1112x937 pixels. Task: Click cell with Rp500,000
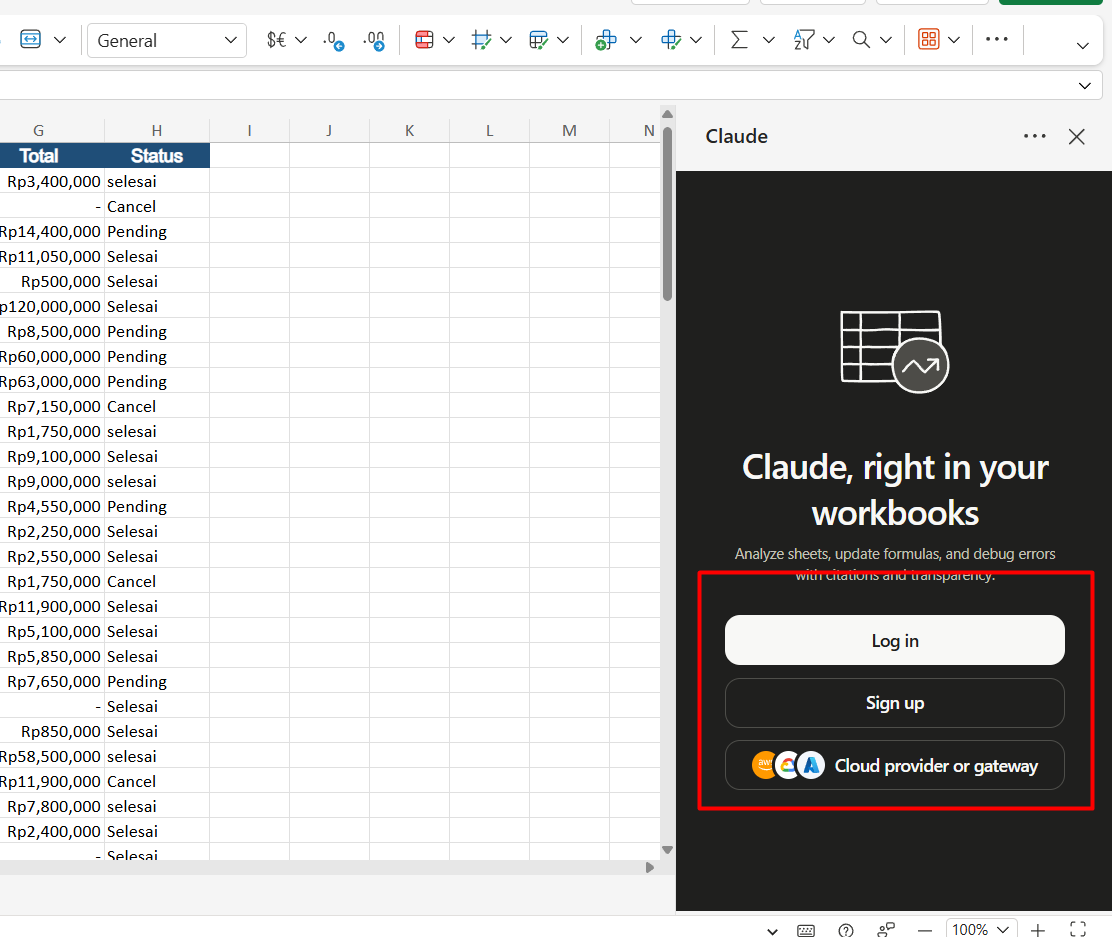click(52, 281)
